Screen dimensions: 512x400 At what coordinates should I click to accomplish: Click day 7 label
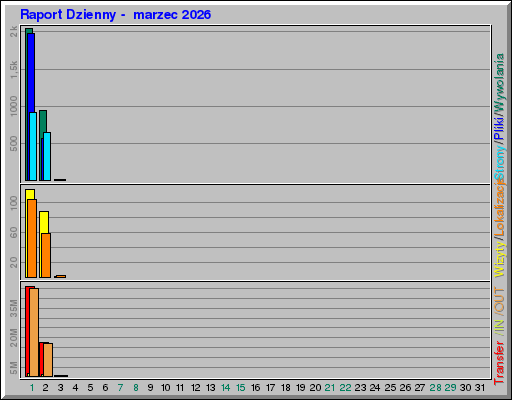[x=120, y=388]
